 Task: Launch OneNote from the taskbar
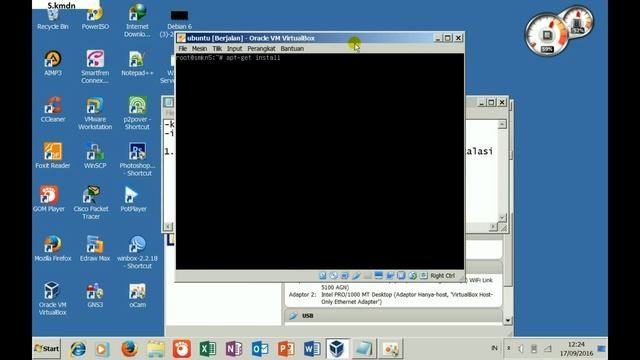click(x=233, y=349)
